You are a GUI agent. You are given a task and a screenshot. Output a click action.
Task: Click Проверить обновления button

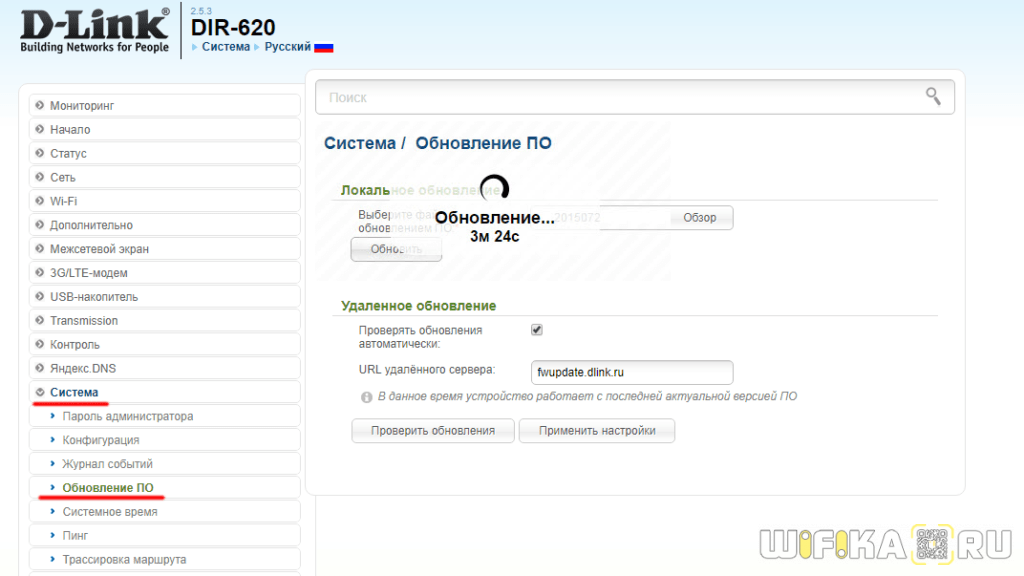coord(433,430)
